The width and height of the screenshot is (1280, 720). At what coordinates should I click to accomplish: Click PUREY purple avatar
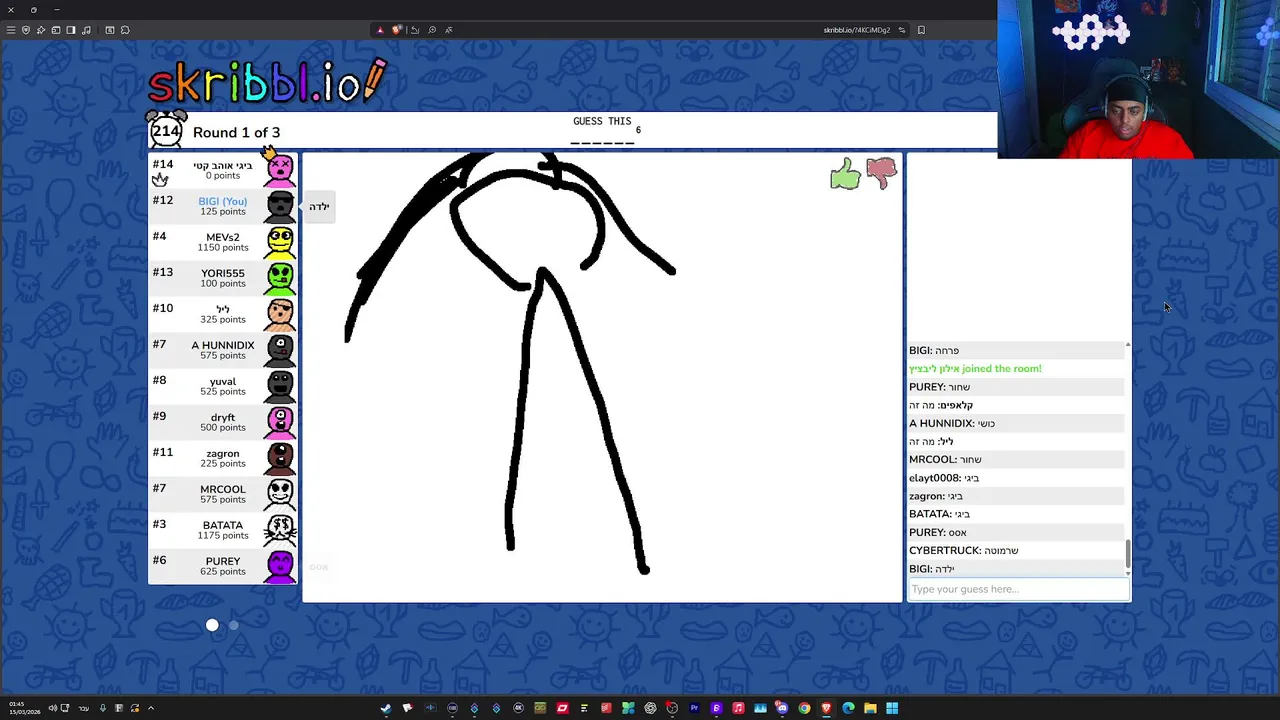[280, 565]
